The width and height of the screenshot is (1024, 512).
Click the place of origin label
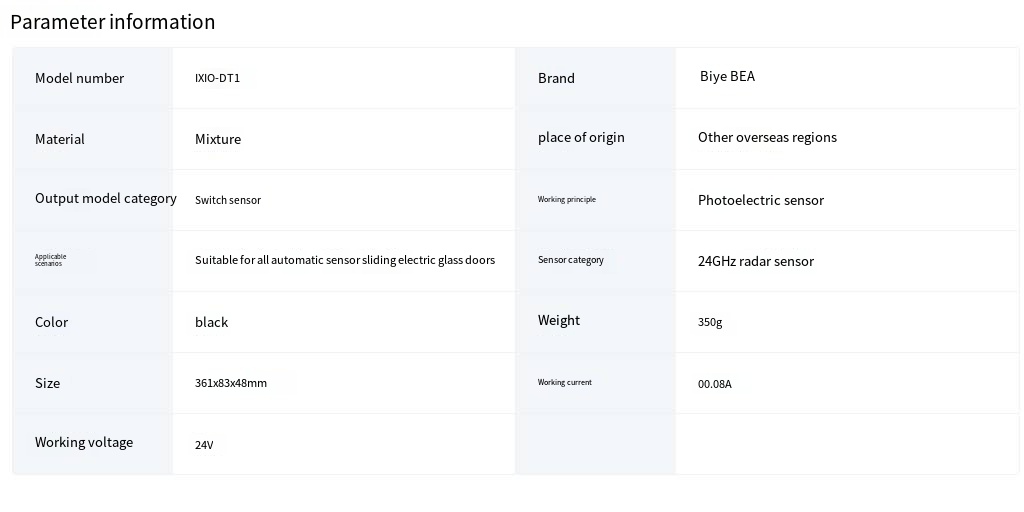pos(581,137)
